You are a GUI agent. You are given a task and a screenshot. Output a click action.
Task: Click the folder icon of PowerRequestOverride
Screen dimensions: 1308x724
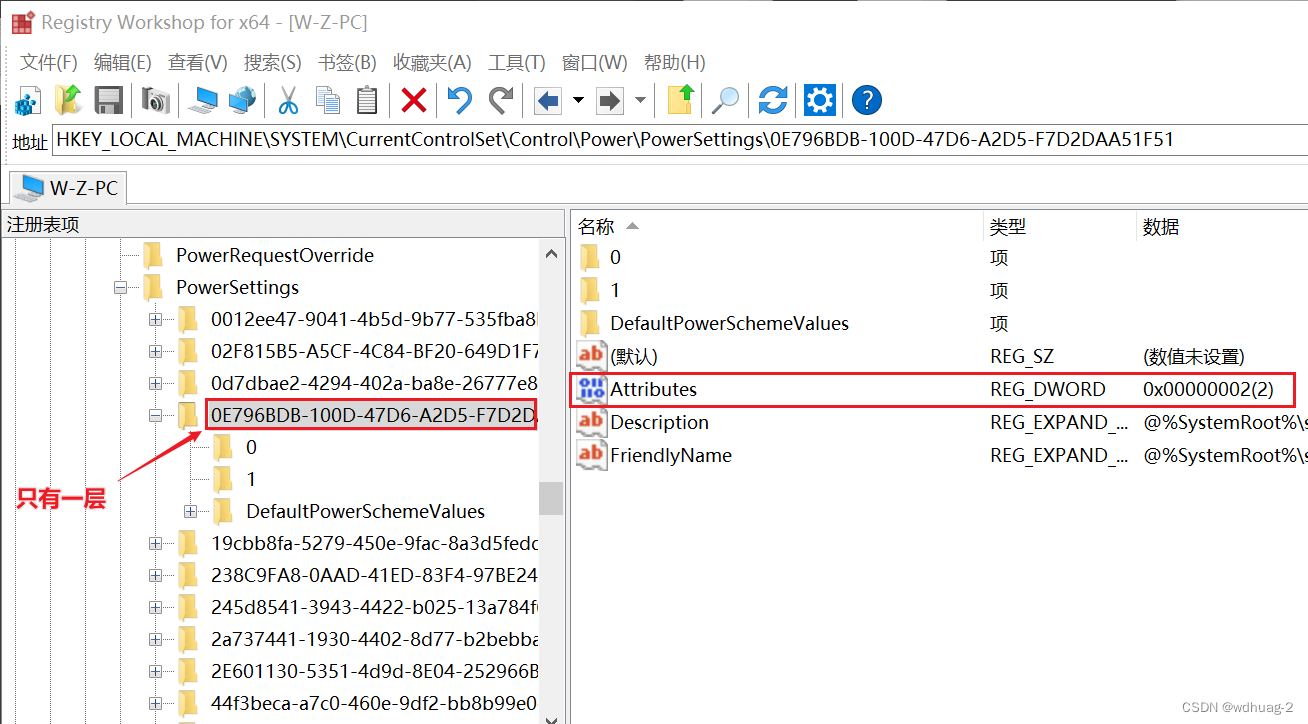(x=153, y=255)
